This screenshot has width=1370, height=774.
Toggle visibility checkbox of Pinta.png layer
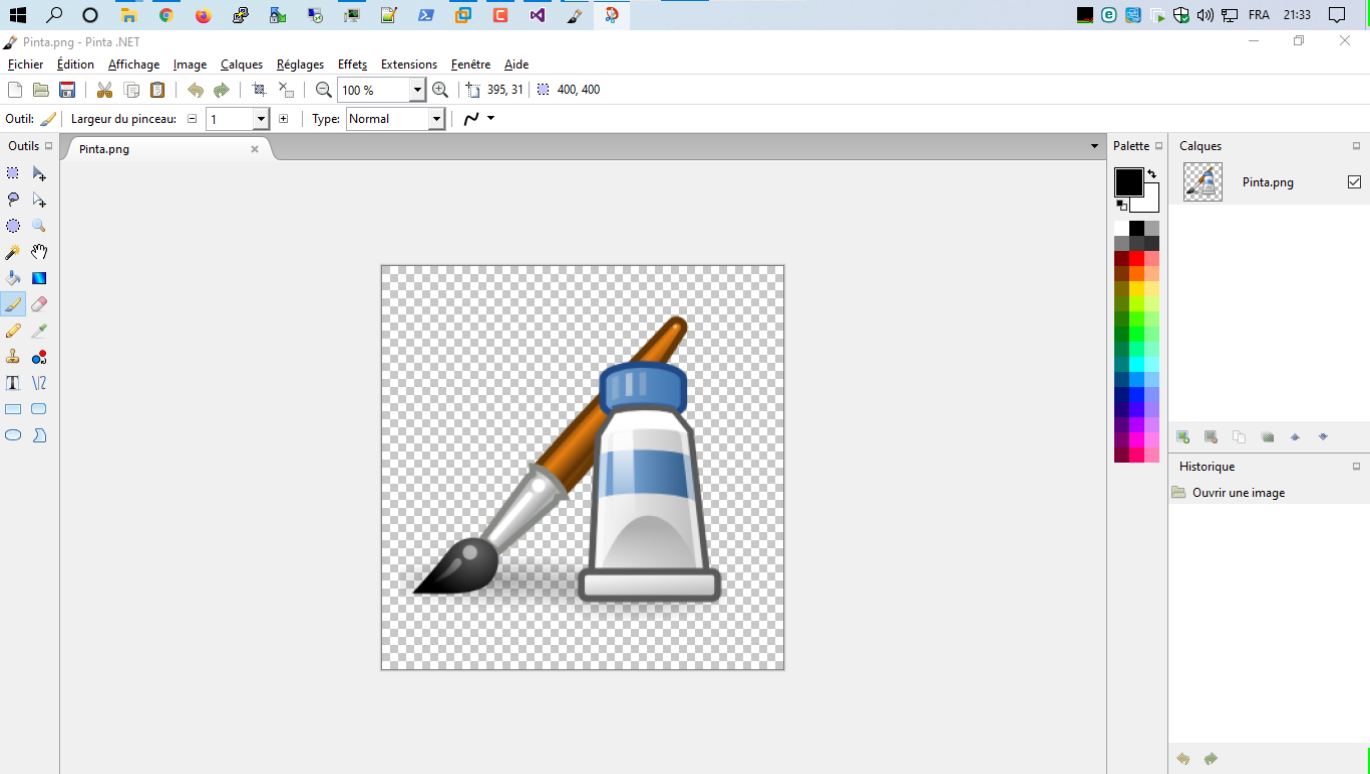coord(1354,182)
